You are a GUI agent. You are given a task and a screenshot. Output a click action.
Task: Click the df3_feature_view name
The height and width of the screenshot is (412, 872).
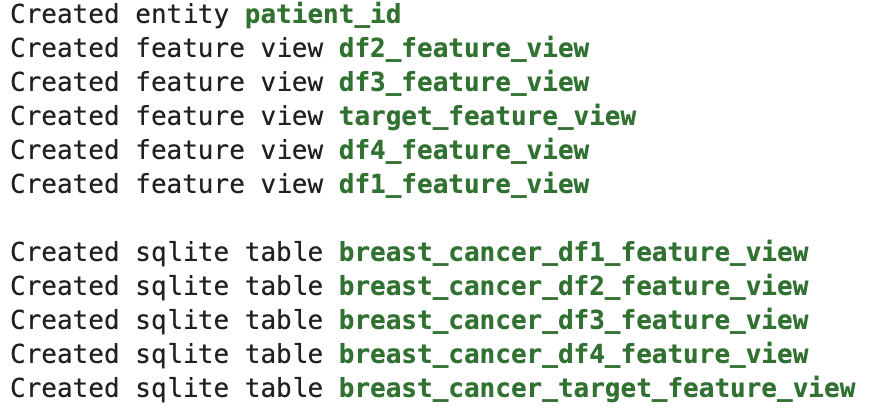[464, 83]
